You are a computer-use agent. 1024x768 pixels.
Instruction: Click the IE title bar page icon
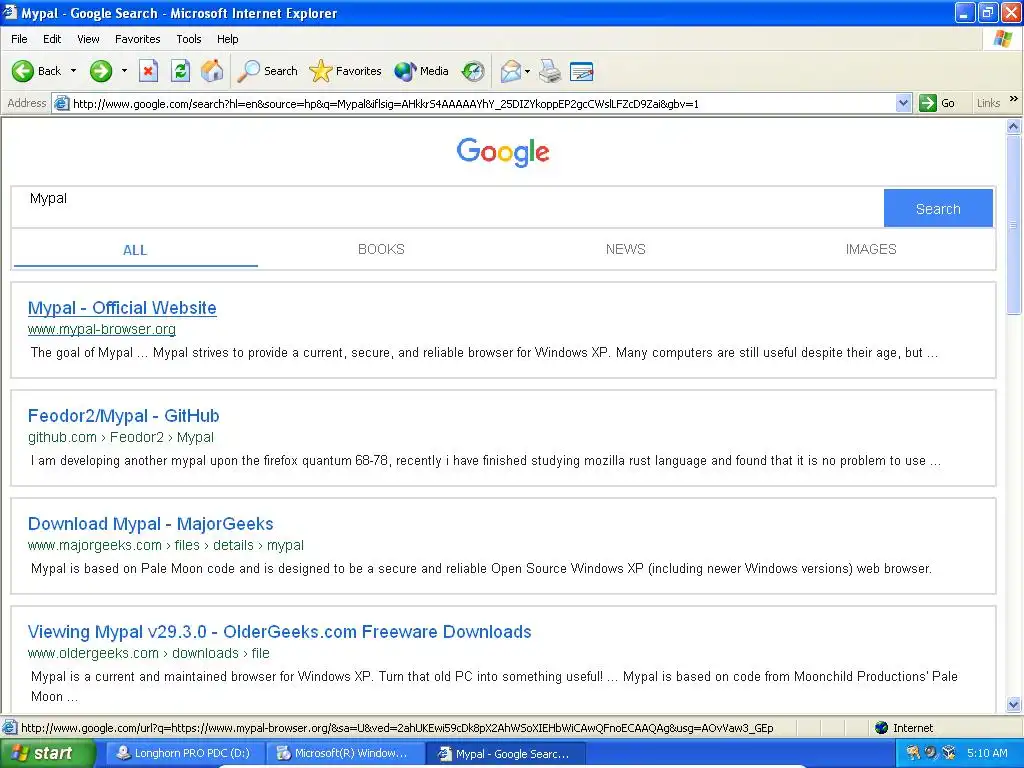point(10,12)
